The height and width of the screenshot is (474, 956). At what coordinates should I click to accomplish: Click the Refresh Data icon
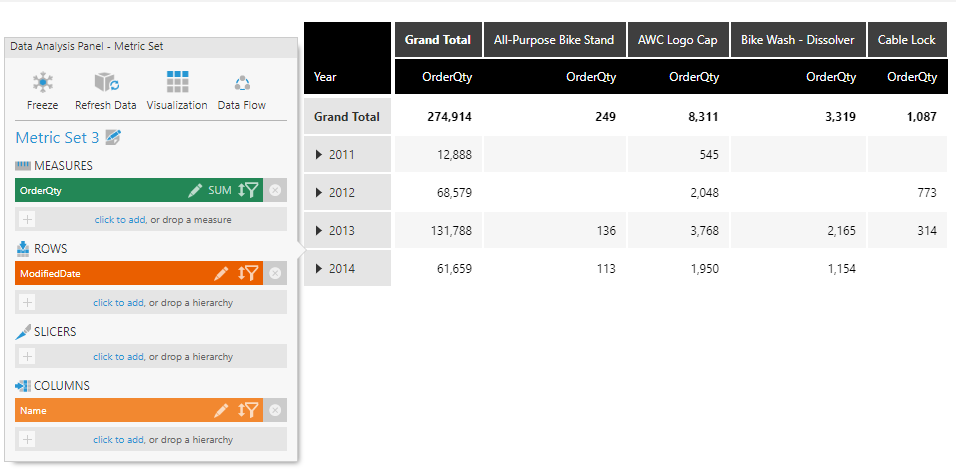click(105, 83)
